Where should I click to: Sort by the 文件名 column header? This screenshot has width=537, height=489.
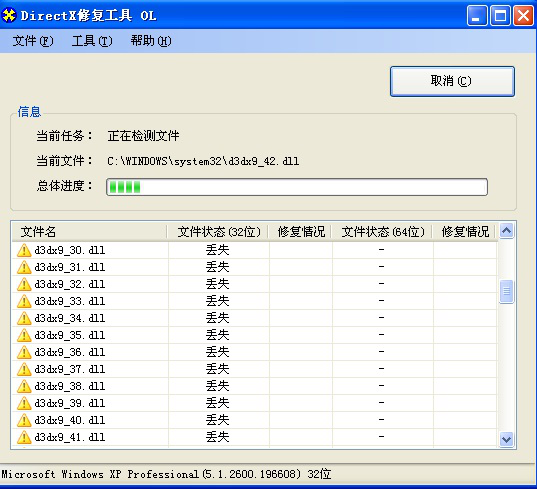tap(90, 232)
